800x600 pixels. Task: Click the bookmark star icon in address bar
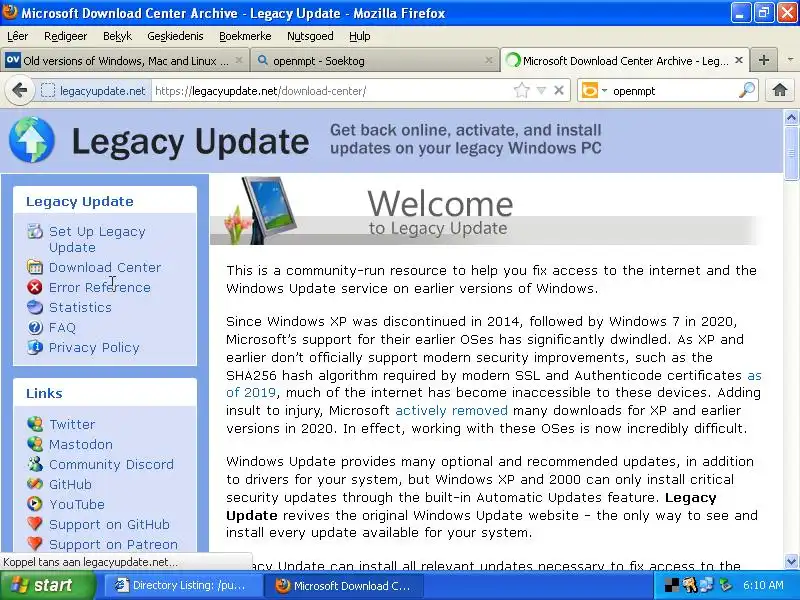[x=521, y=91]
